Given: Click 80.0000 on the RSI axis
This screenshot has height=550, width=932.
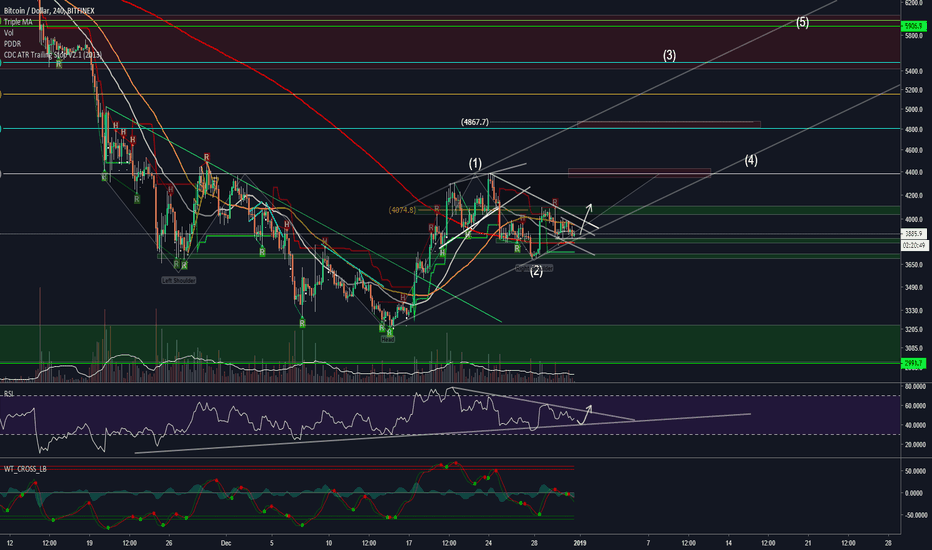Looking at the screenshot, I should coord(915,386).
